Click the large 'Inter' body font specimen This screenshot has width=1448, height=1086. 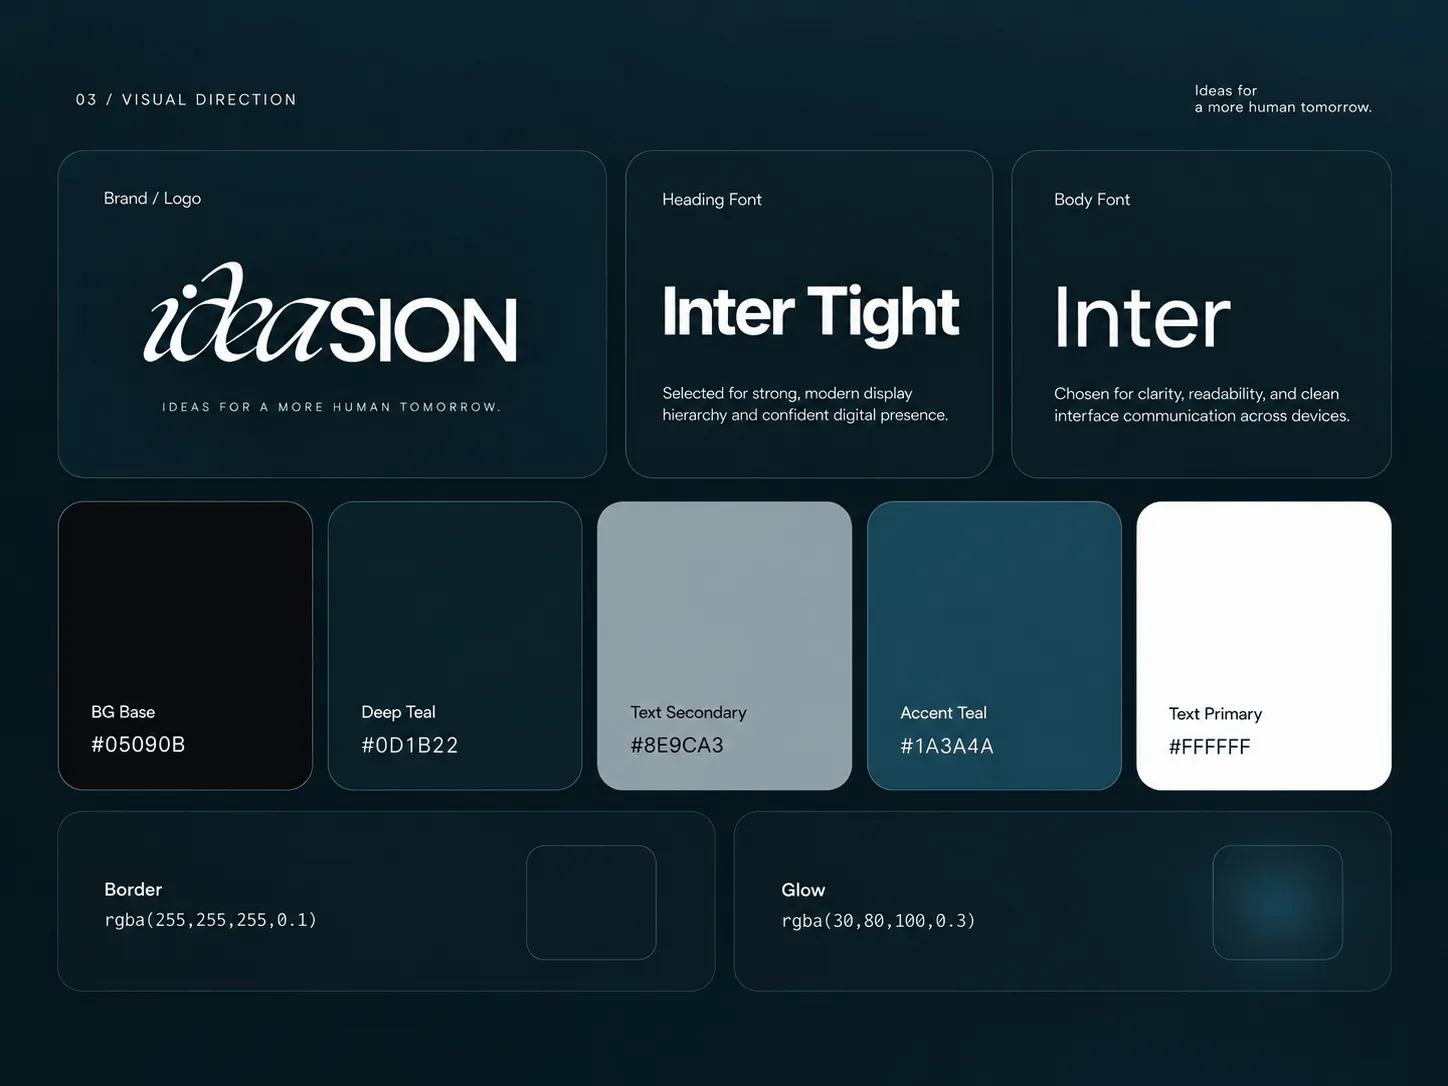coord(1142,317)
